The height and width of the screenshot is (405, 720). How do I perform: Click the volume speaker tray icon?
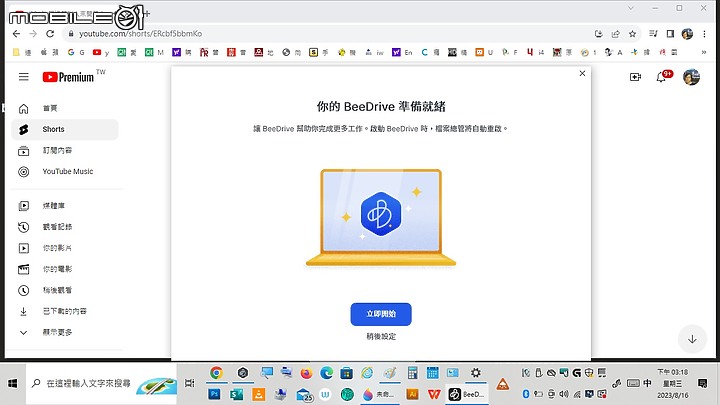pyautogui.click(x=564, y=394)
